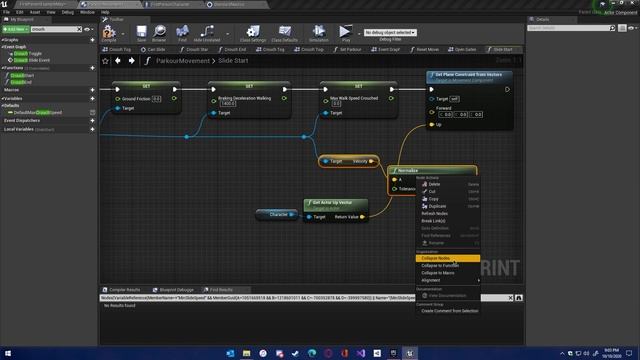
Task: Click the Compile toolbar icon
Action: (x=109, y=33)
